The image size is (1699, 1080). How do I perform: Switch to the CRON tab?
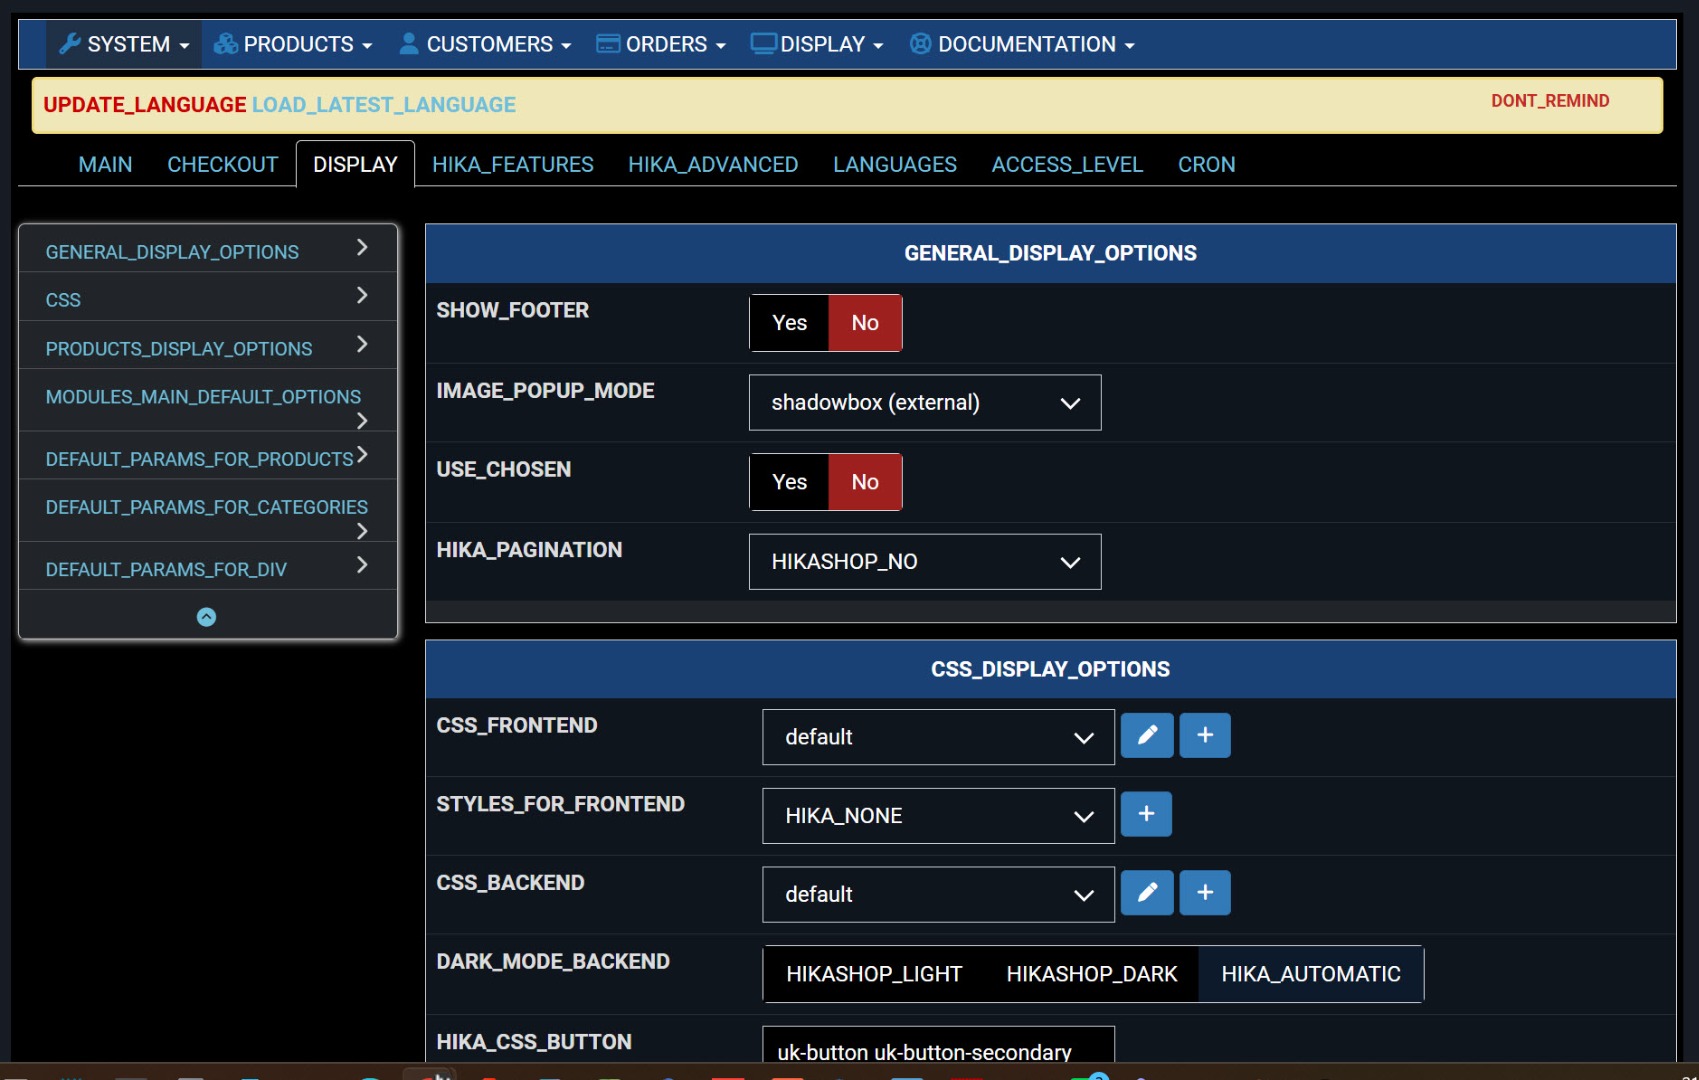1207,165
